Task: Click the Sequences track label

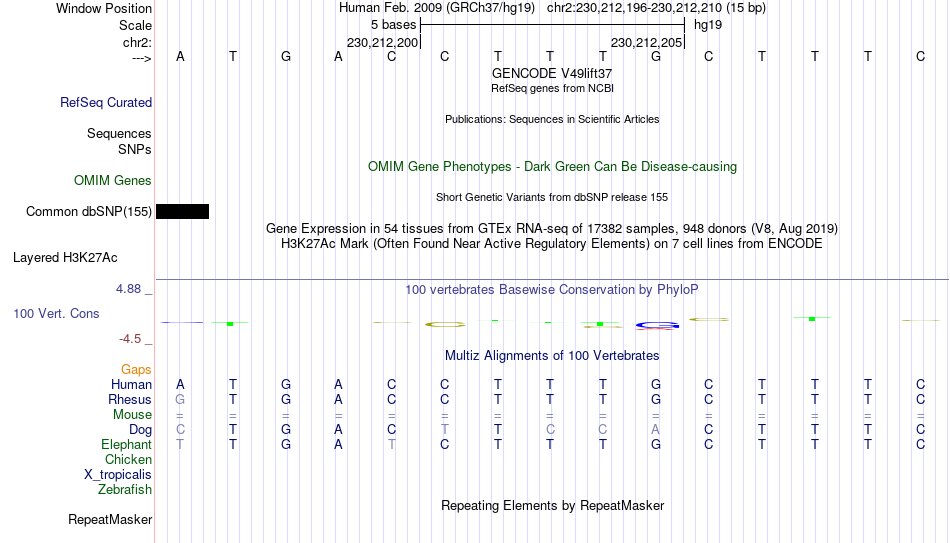Action: point(119,133)
